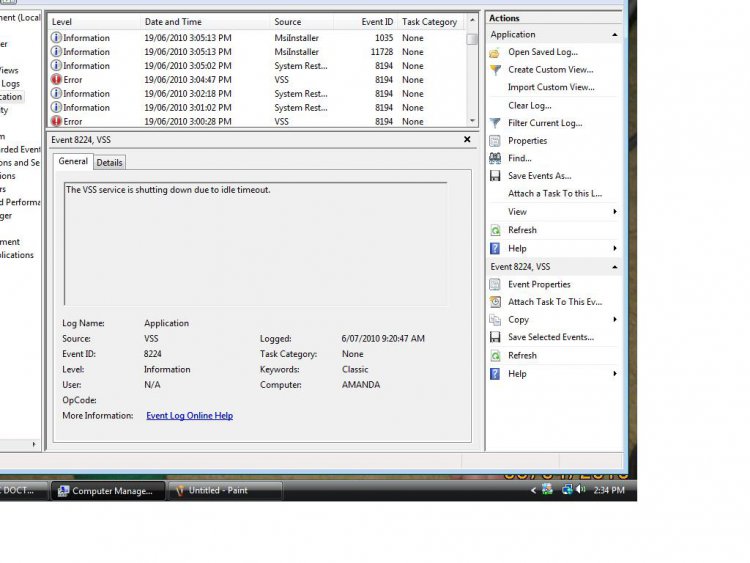The image size is (750, 563).
Task: Click the Computer Management icon on the taskbar
Action: coord(63,491)
